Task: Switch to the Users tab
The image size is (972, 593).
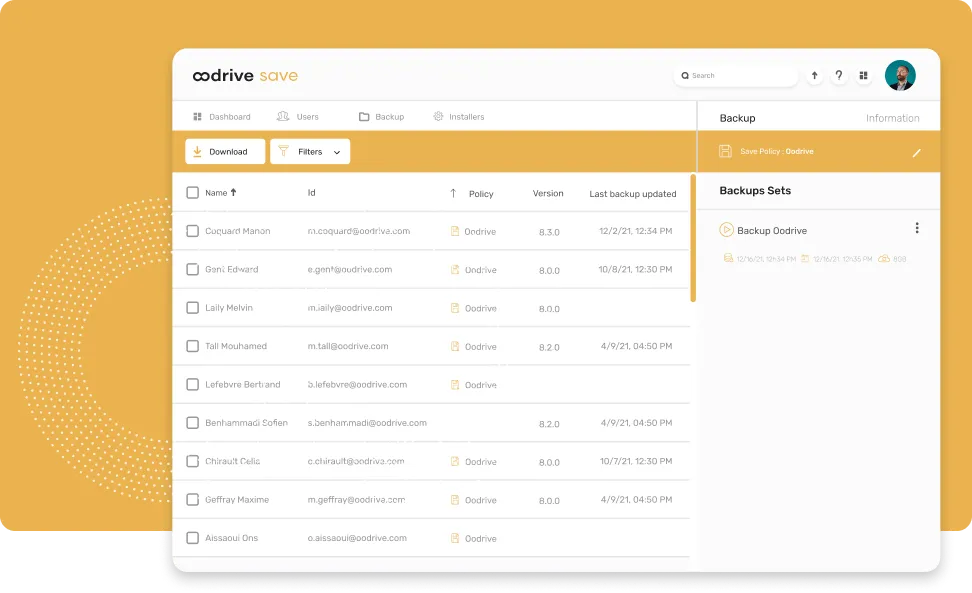Action: point(298,116)
